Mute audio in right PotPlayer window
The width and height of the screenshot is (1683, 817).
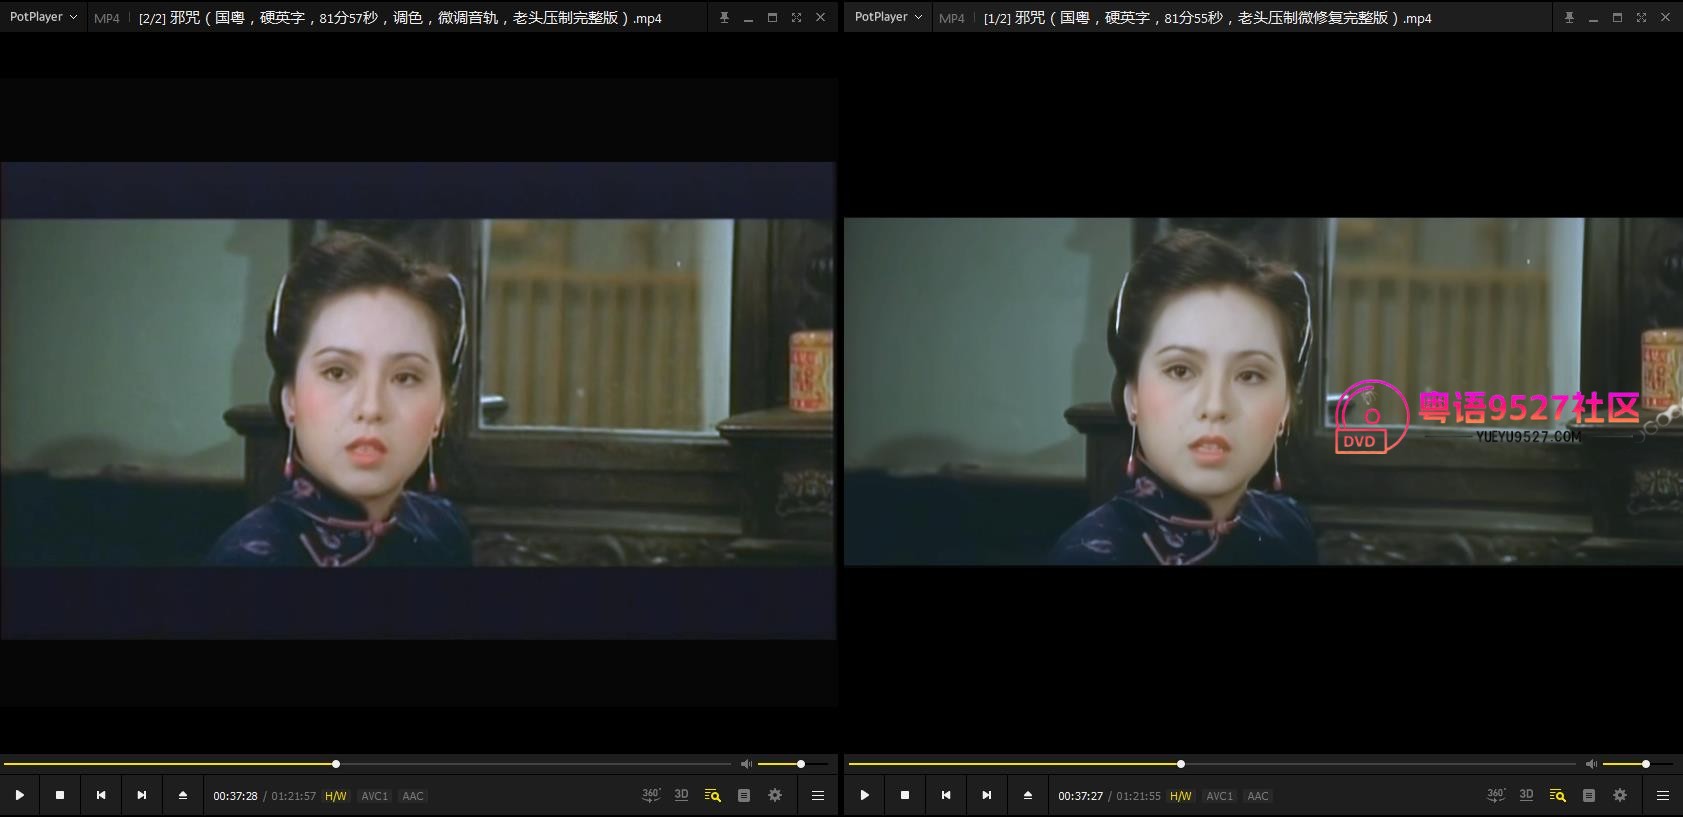(x=1591, y=764)
